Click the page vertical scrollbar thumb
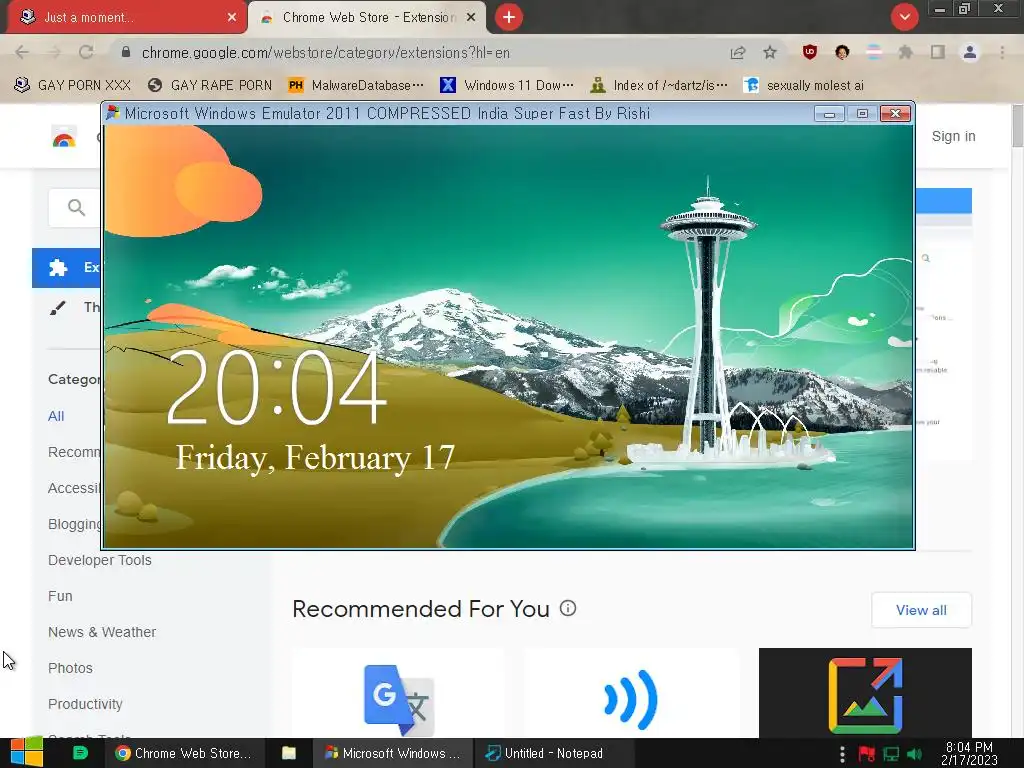 1017,125
